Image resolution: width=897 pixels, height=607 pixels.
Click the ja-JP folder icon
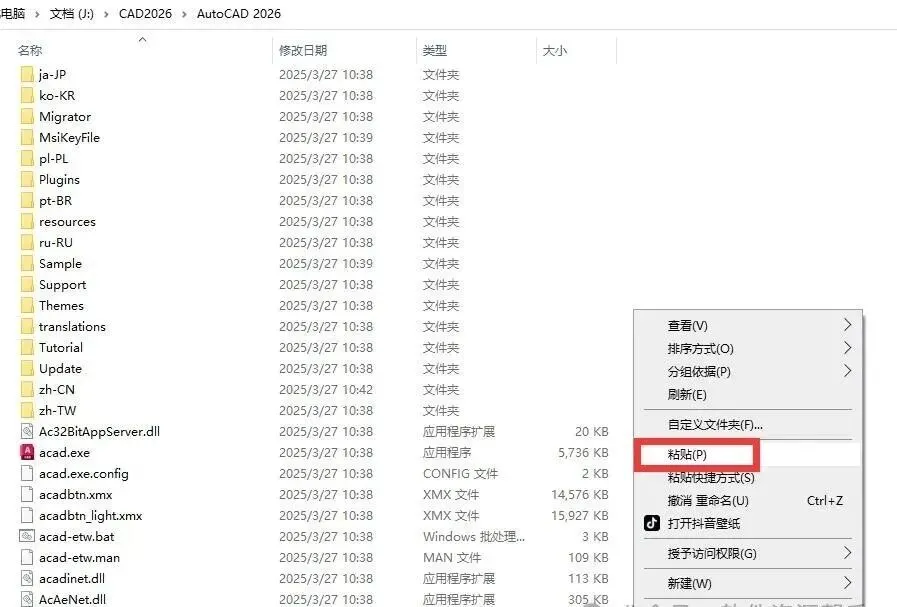pyautogui.click(x=27, y=74)
